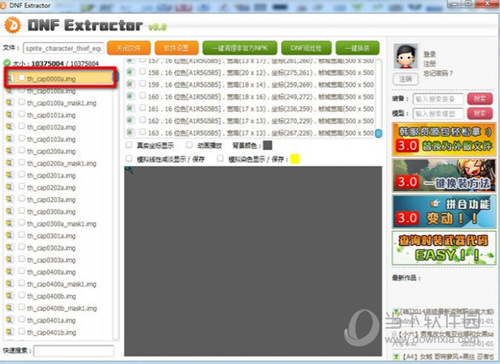The width and height of the screenshot is (500, 364).
Task: Click the green image icon of frame 160
Action: (x=130, y=96)
